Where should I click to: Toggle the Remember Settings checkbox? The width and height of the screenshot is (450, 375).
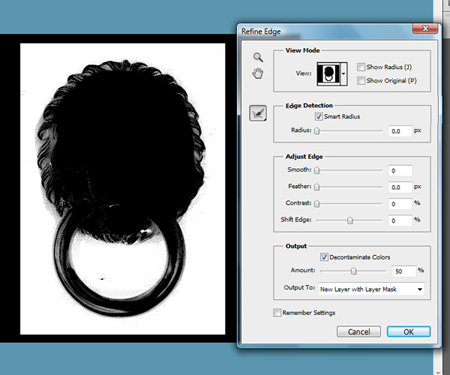[x=277, y=312]
